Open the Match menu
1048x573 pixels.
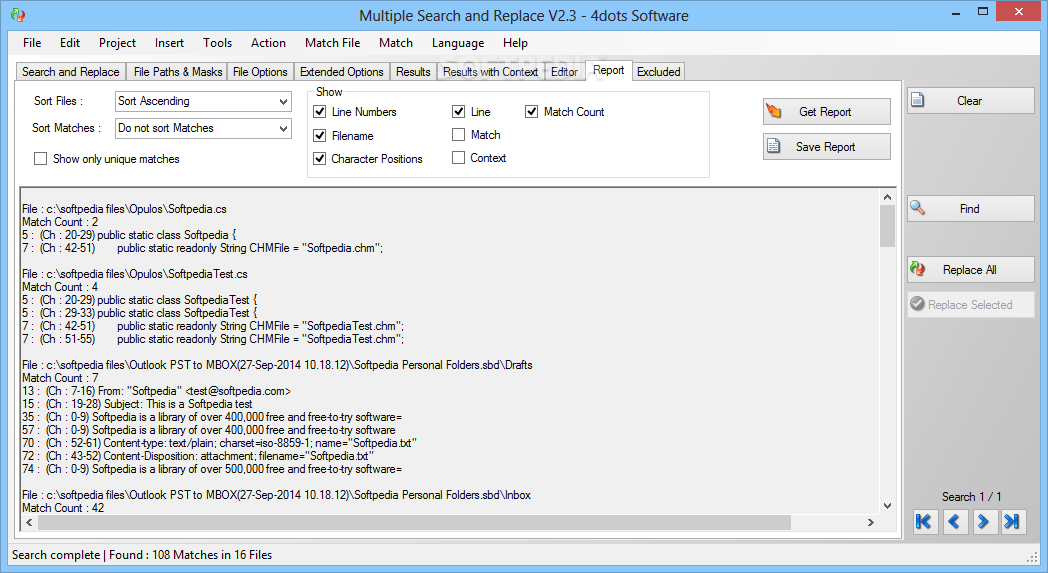tap(396, 43)
